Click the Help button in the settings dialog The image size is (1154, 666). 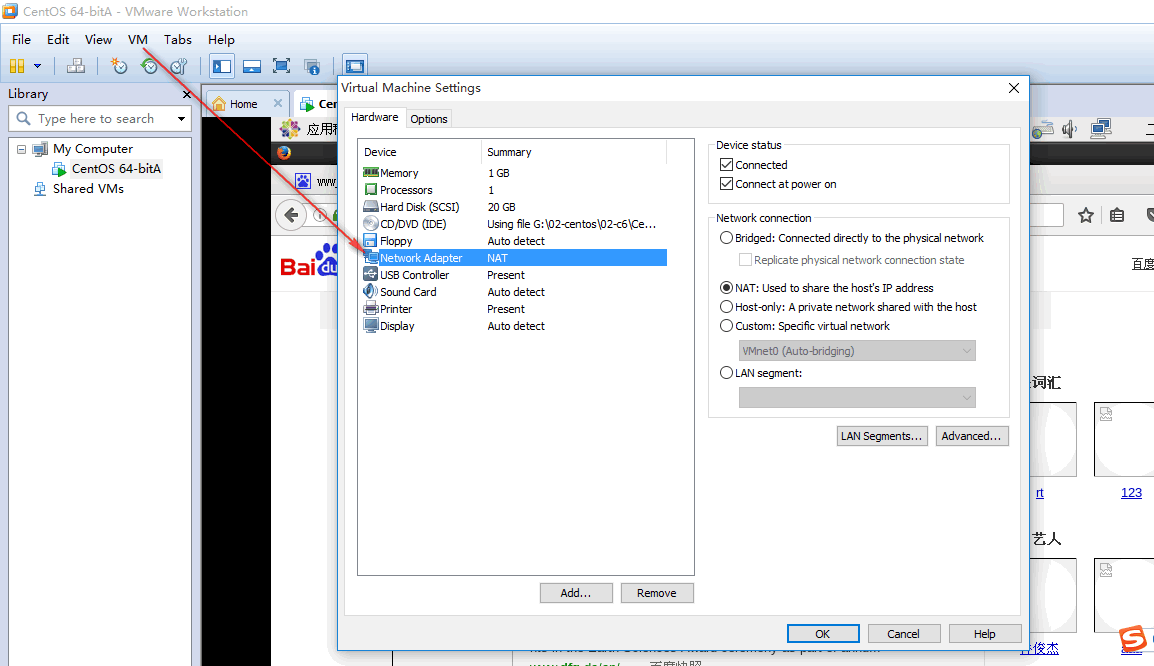(x=985, y=634)
